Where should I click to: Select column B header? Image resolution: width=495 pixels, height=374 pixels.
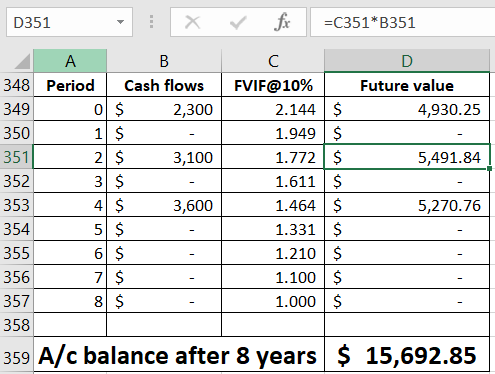point(164,61)
